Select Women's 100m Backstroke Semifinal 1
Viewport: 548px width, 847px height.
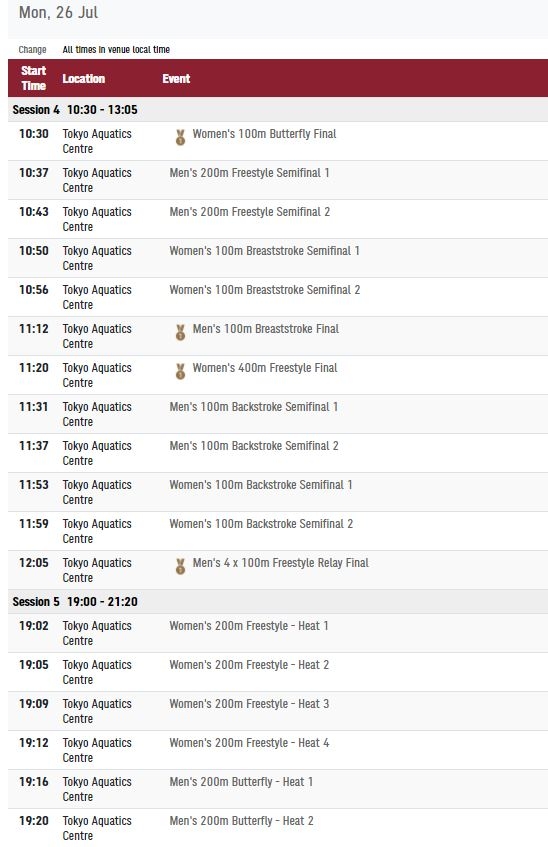[261, 485]
